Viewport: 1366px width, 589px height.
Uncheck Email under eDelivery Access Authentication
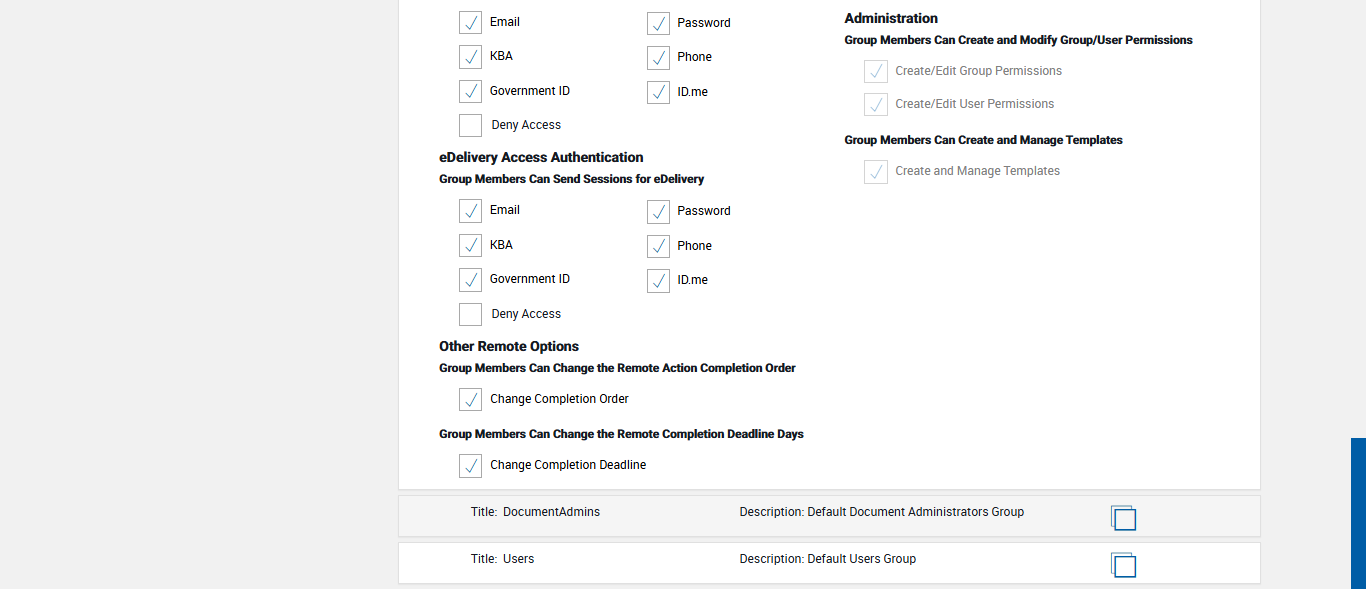pyautogui.click(x=470, y=211)
